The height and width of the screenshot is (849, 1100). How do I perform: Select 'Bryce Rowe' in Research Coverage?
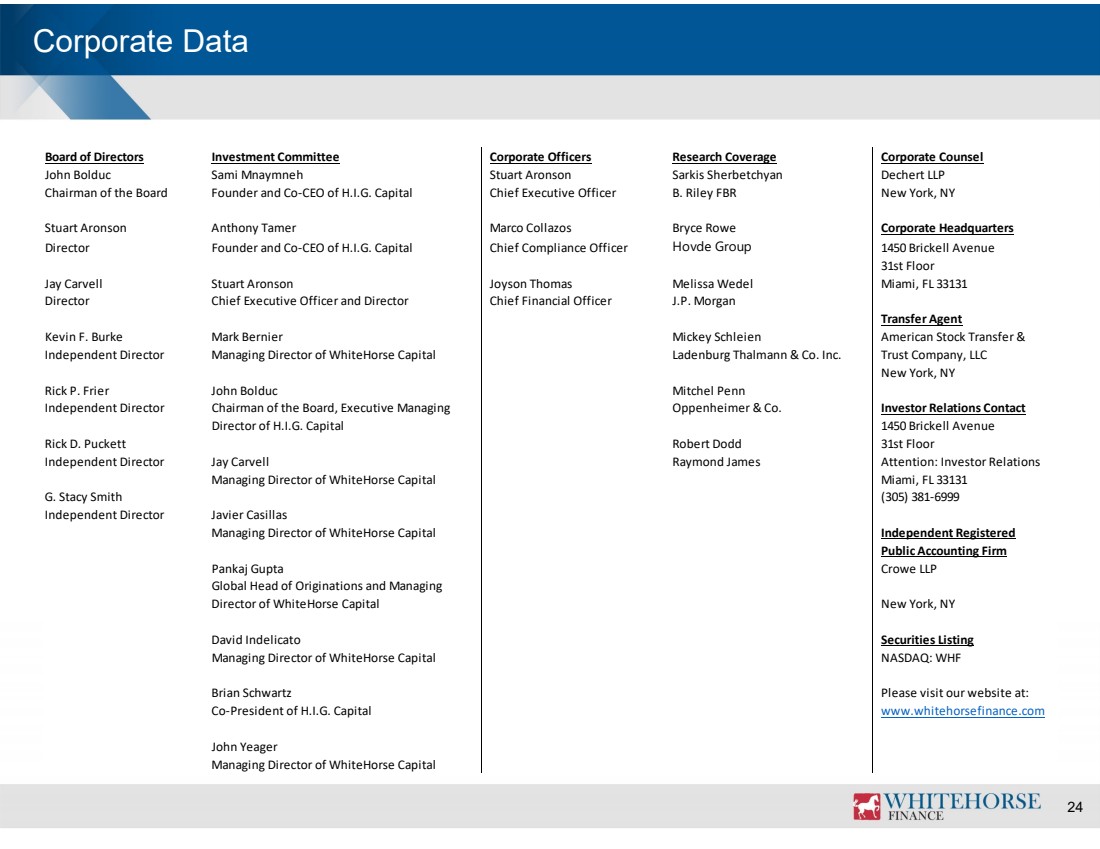tap(704, 228)
